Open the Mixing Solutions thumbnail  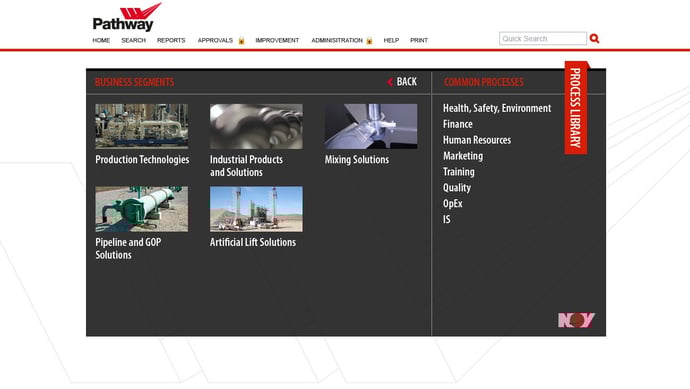tap(371, 126)
